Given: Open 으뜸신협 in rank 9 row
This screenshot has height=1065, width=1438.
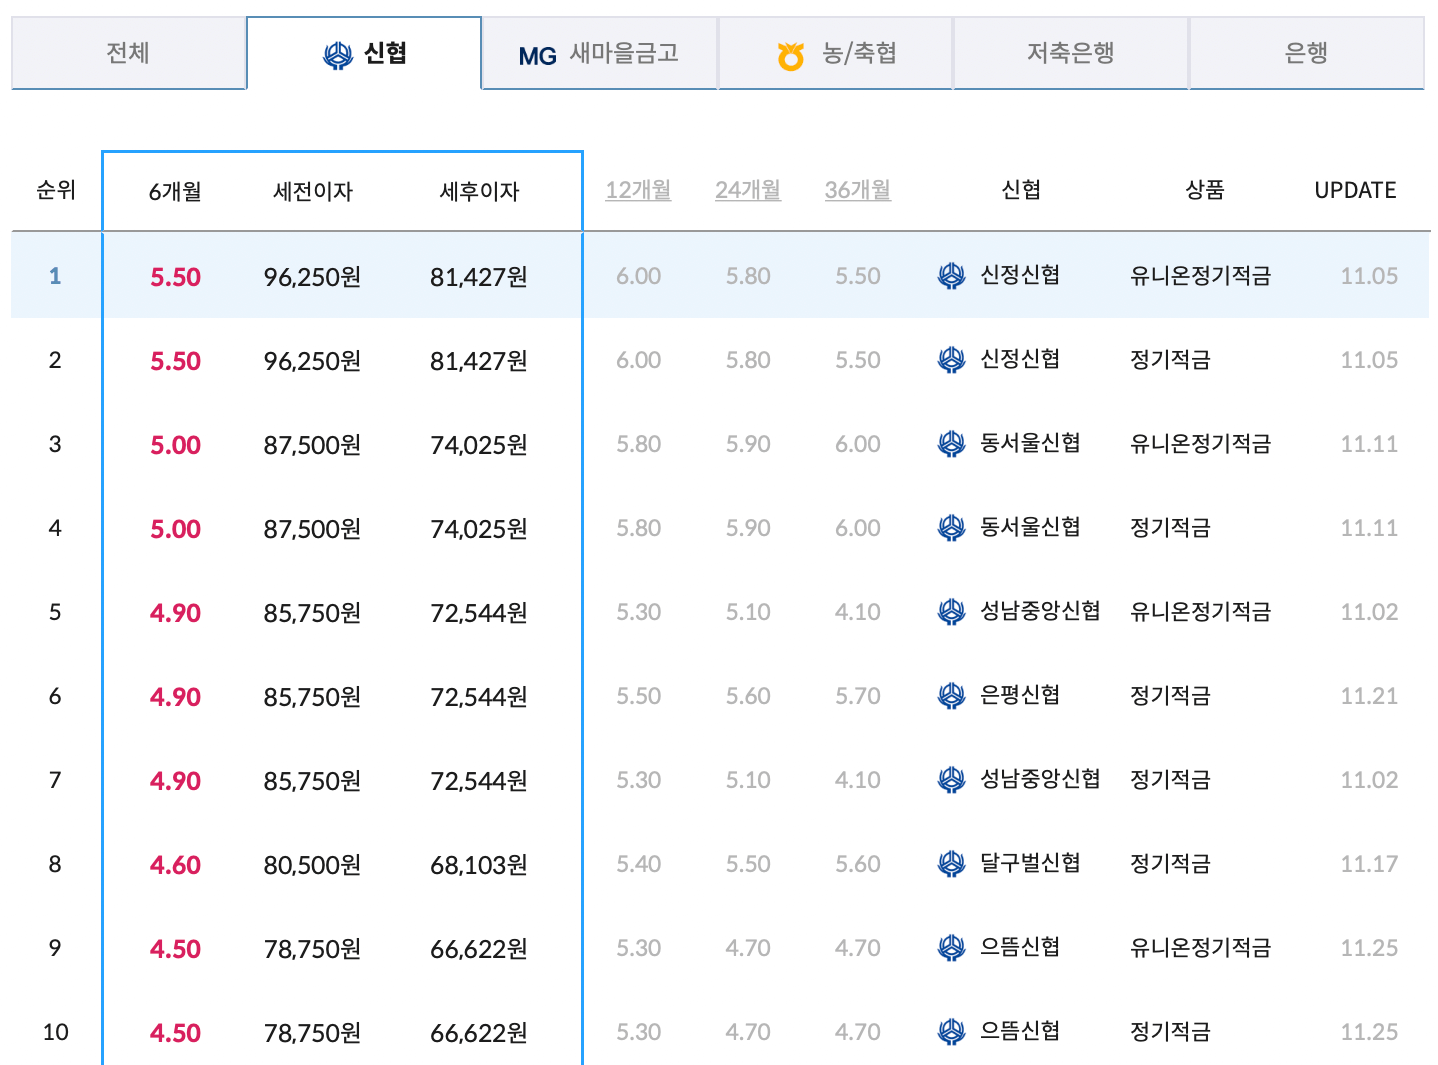Looking at the screenshot, I should coord(1020,947).
